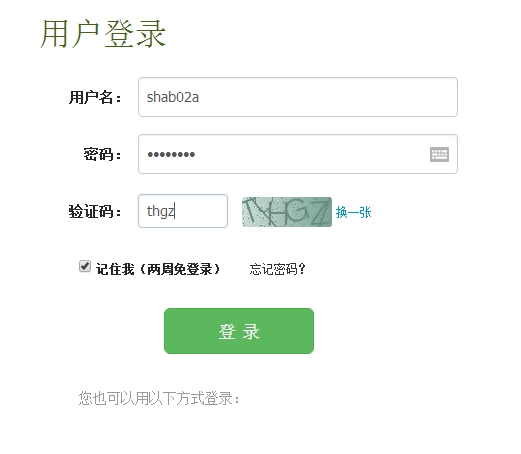Image resolution: width=521 pixels, height=454 pixels.
Task: Click the 密码: field label
Action: coord(102,154)
